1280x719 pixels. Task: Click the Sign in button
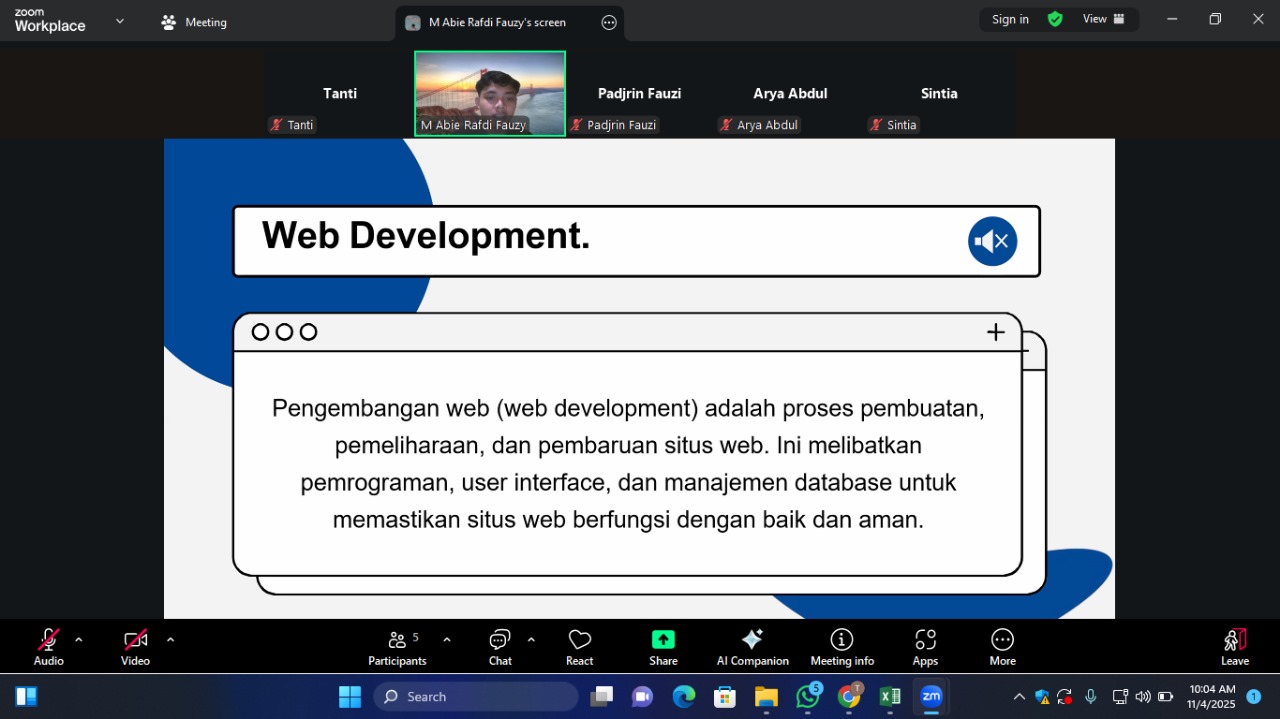[1010, 19]
